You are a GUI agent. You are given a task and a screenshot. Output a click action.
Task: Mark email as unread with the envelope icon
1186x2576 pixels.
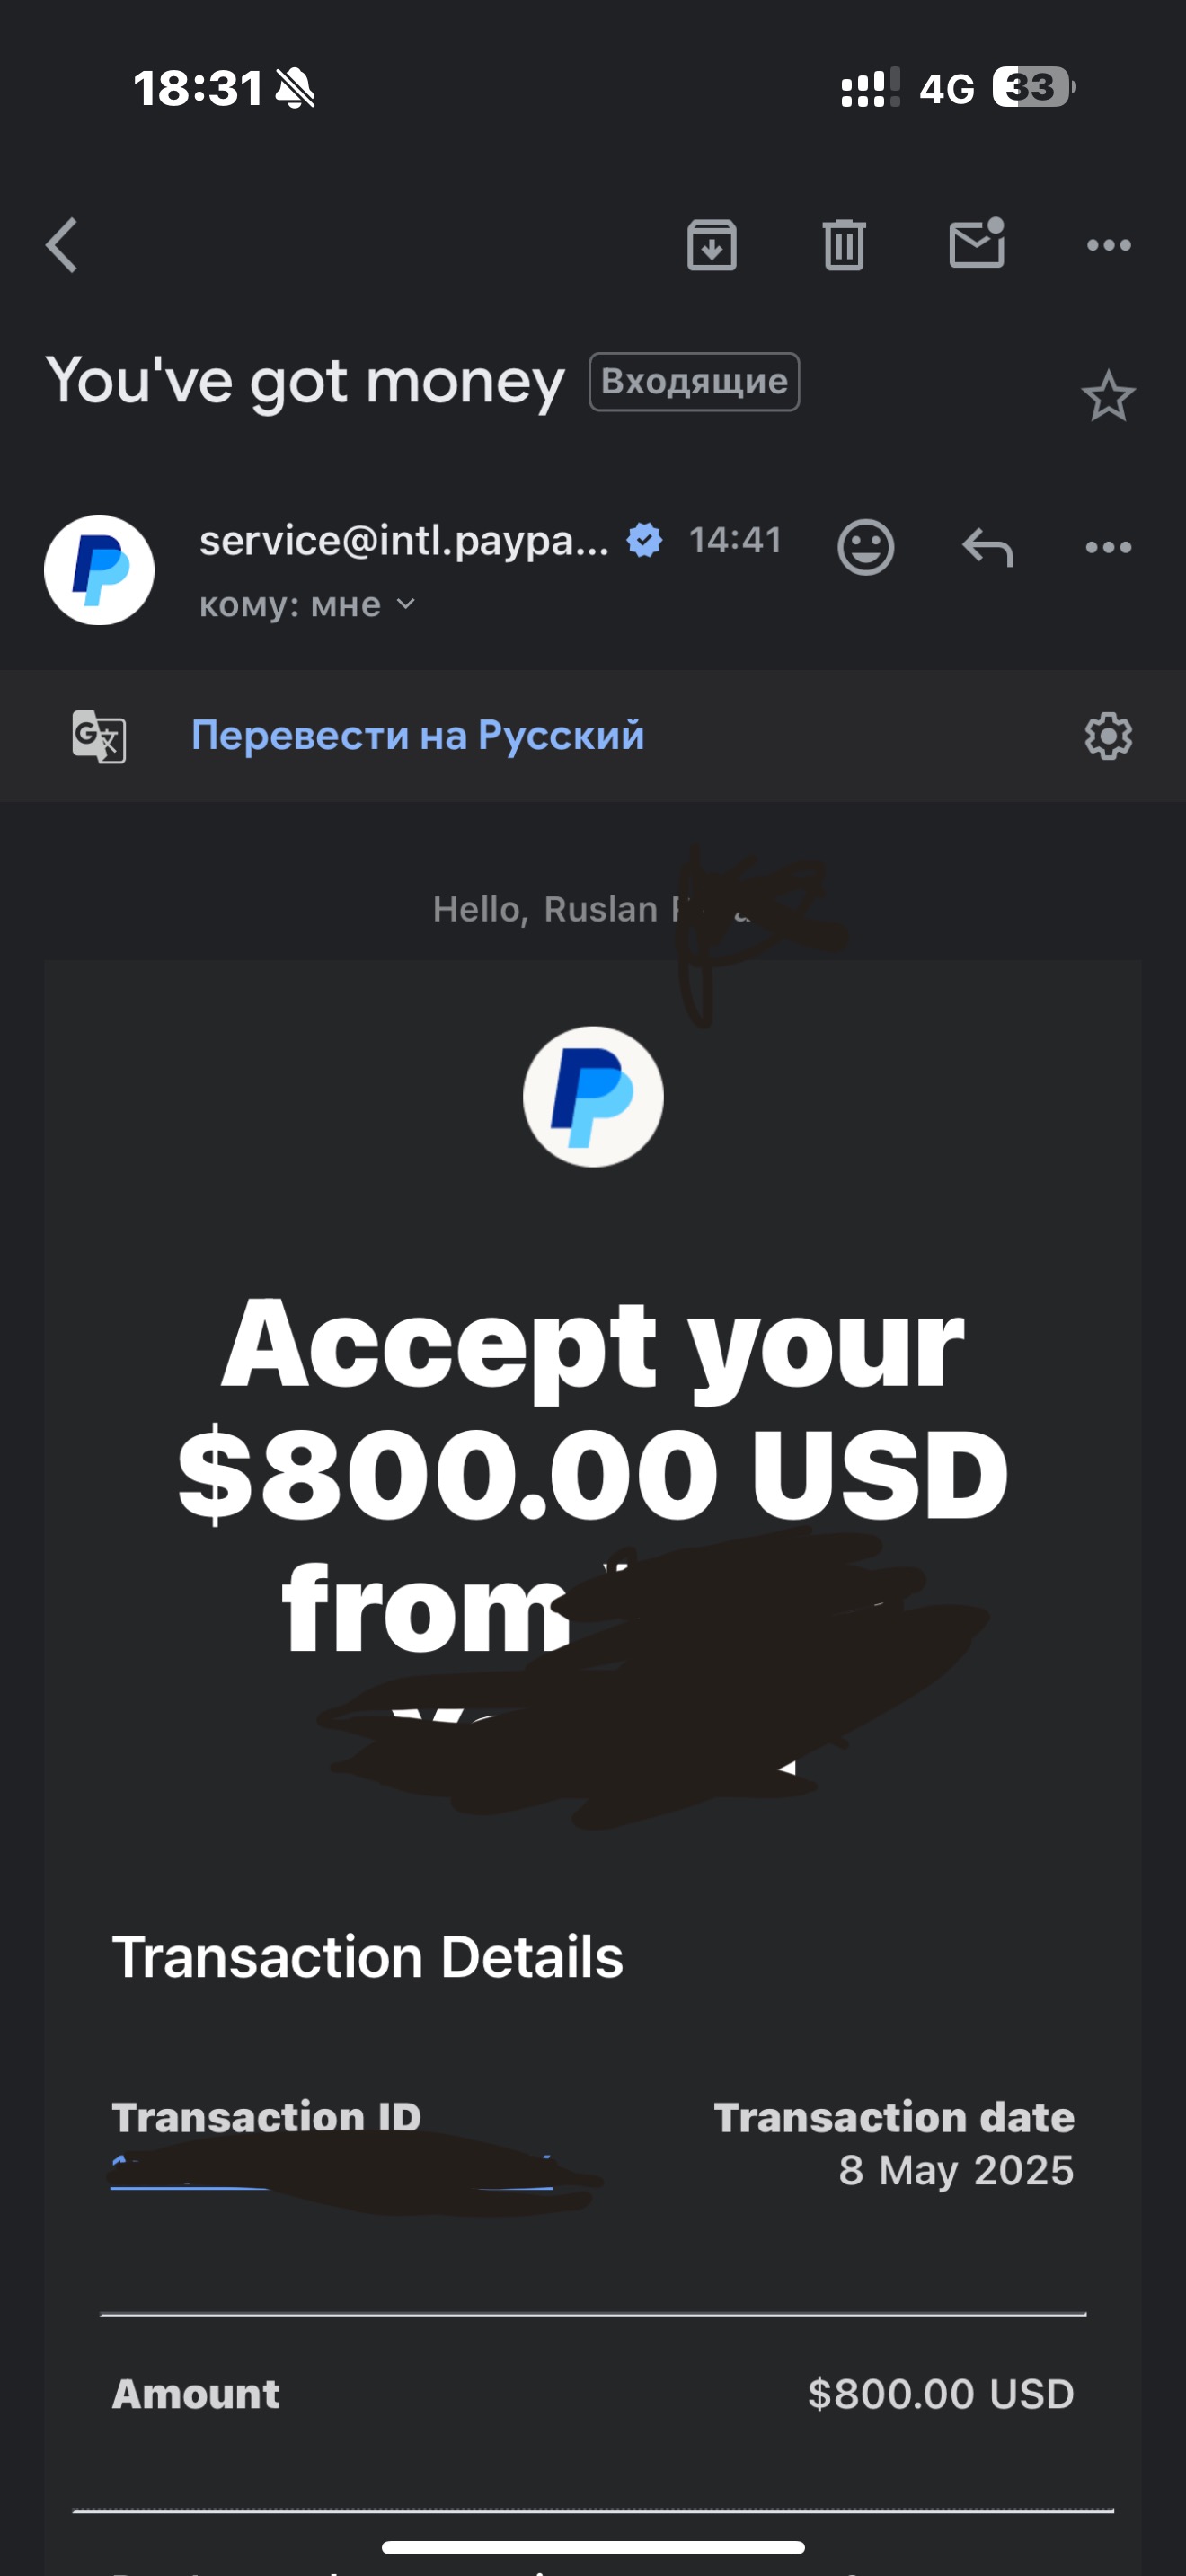(x=977, y=243)
